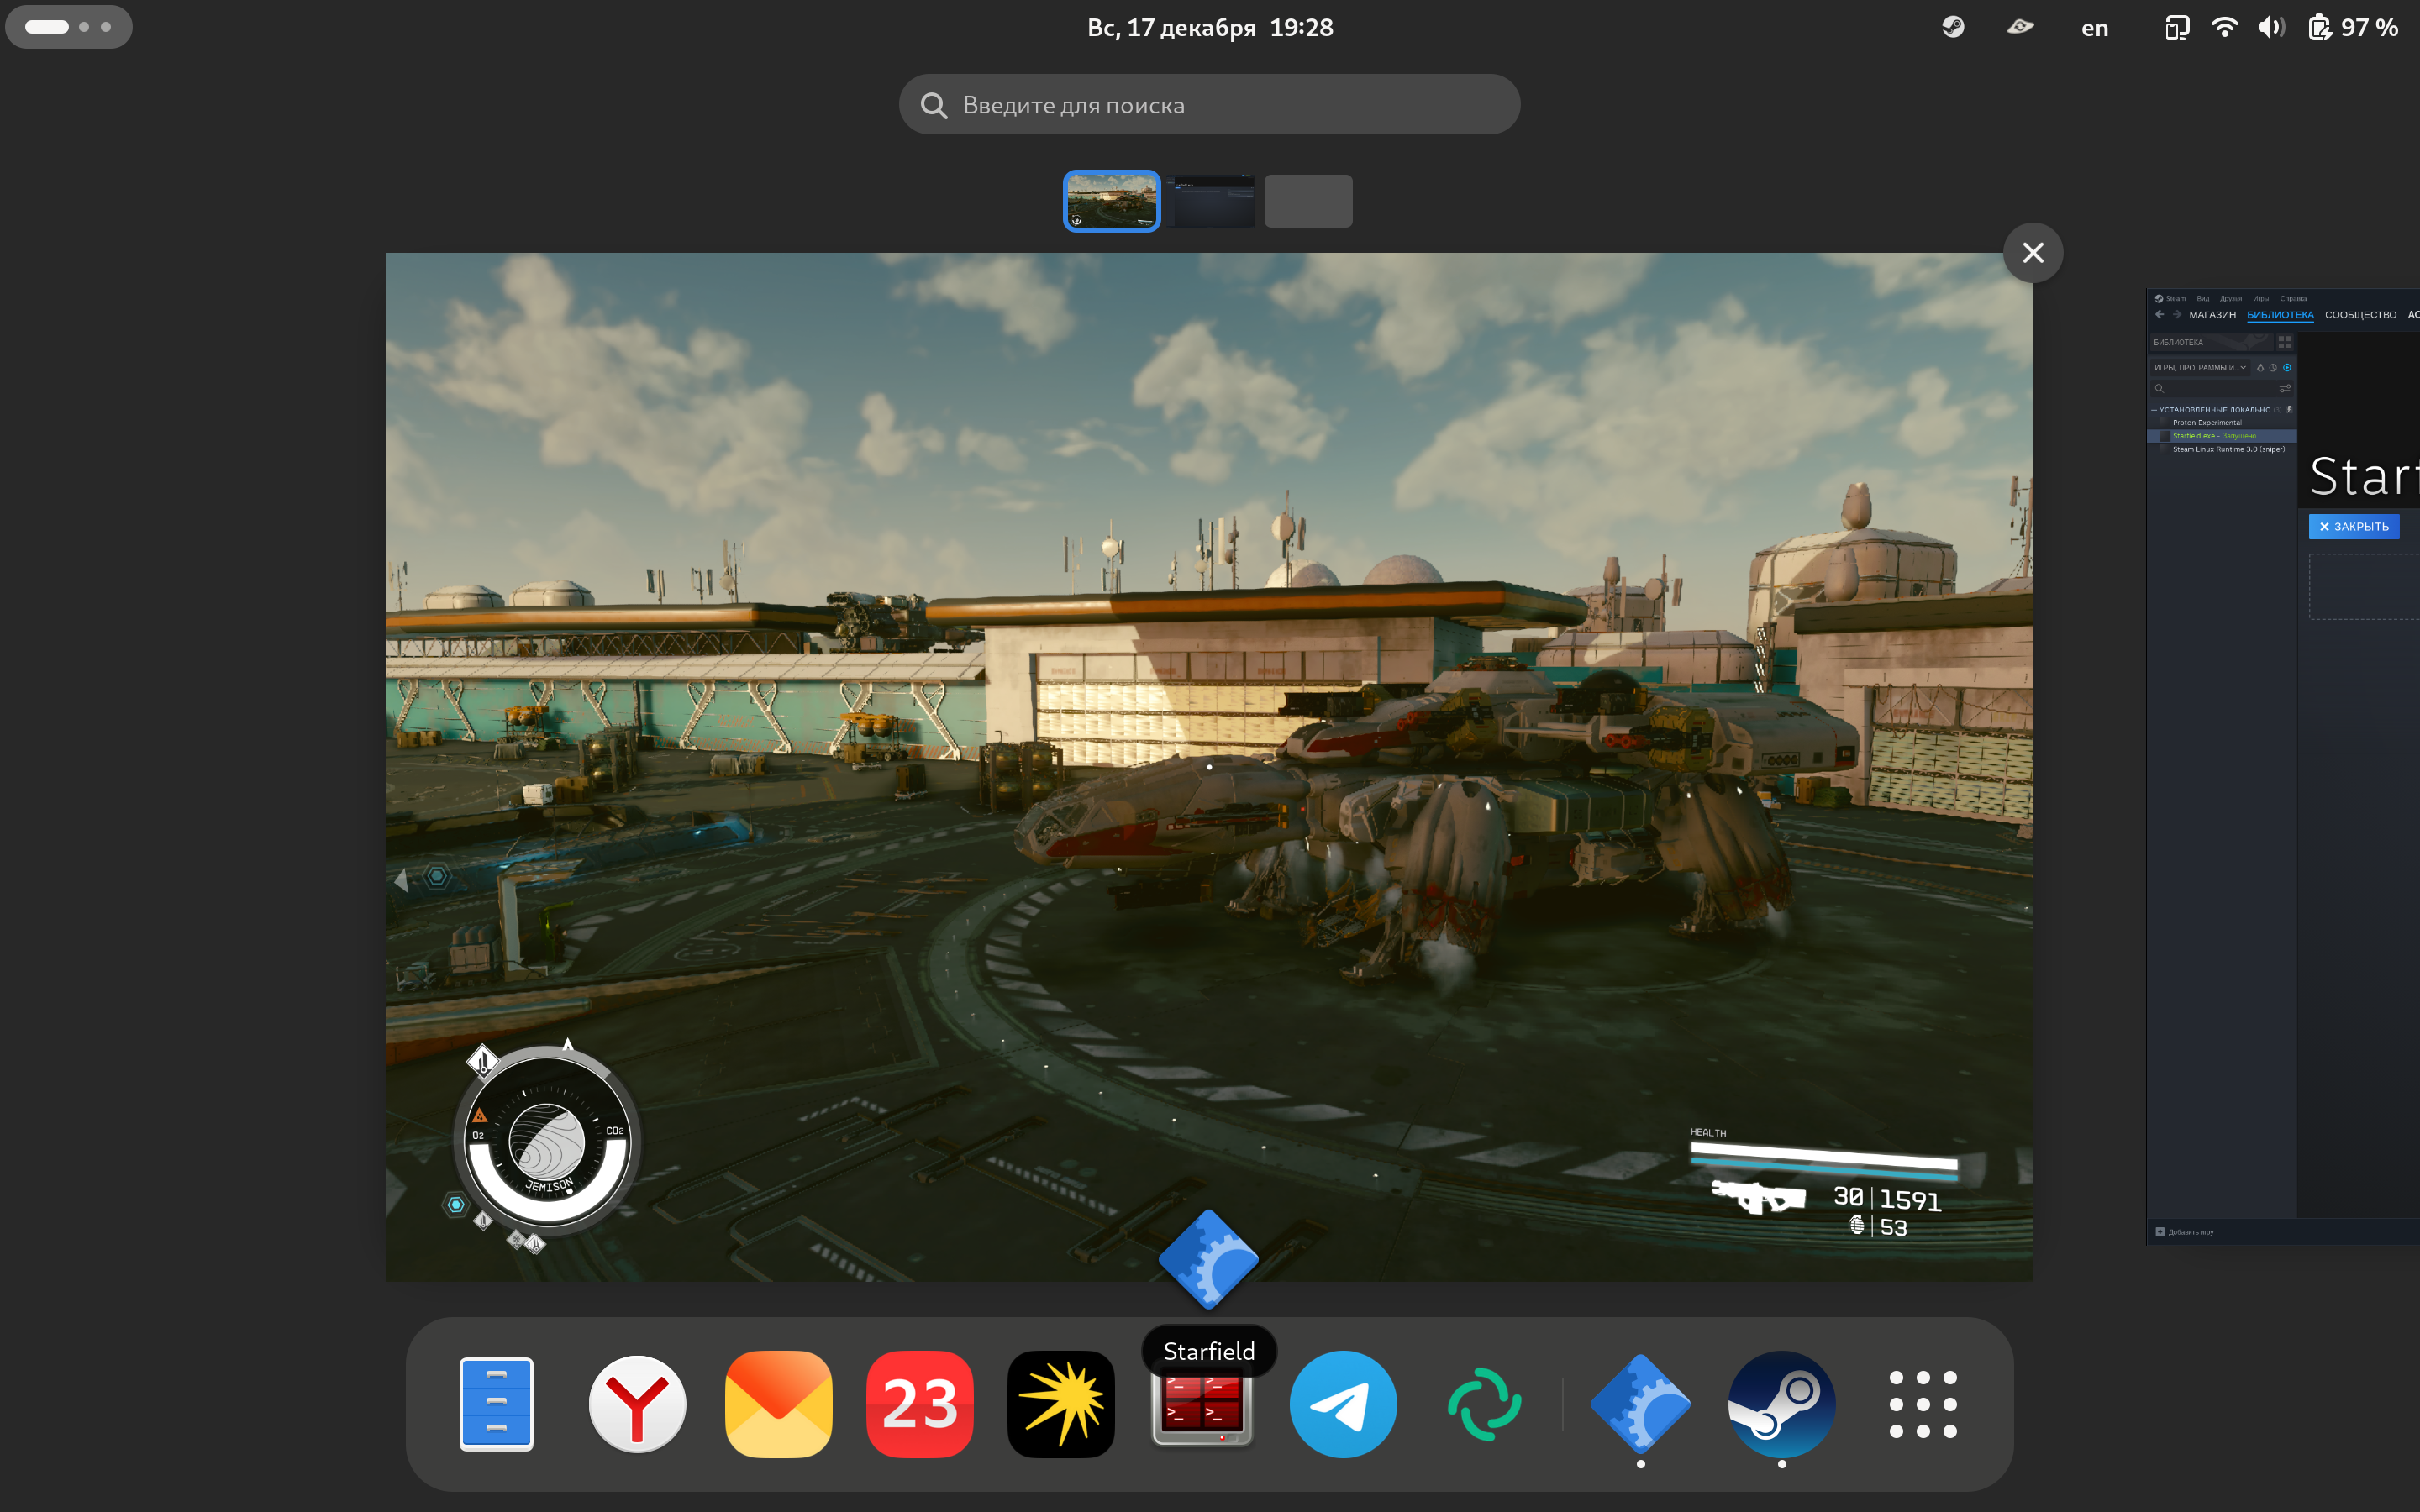Toggle the recent-activity clock filter in Steam
The width and height of the screenshot is (2420, 1512).
pyautogui.click(x=2273, y=368)
